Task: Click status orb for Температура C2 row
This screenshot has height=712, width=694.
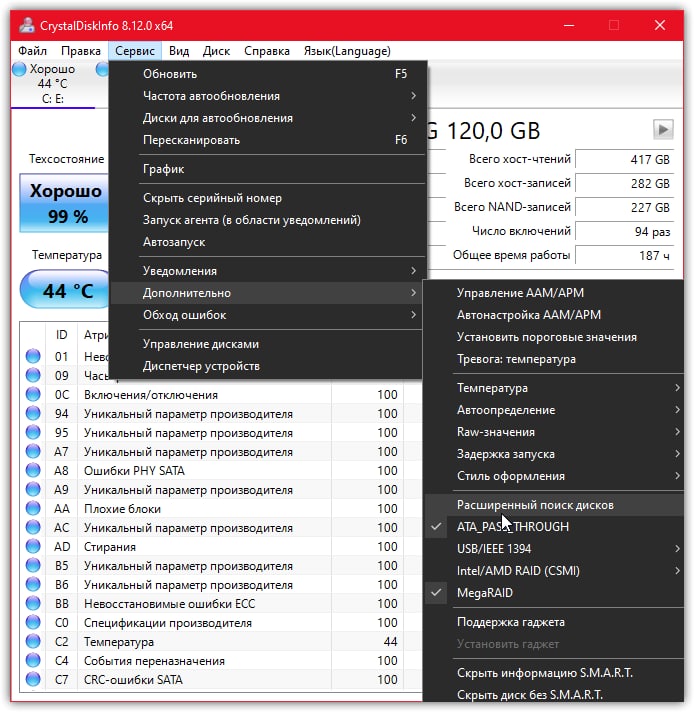Action: [x=33, y=641]
